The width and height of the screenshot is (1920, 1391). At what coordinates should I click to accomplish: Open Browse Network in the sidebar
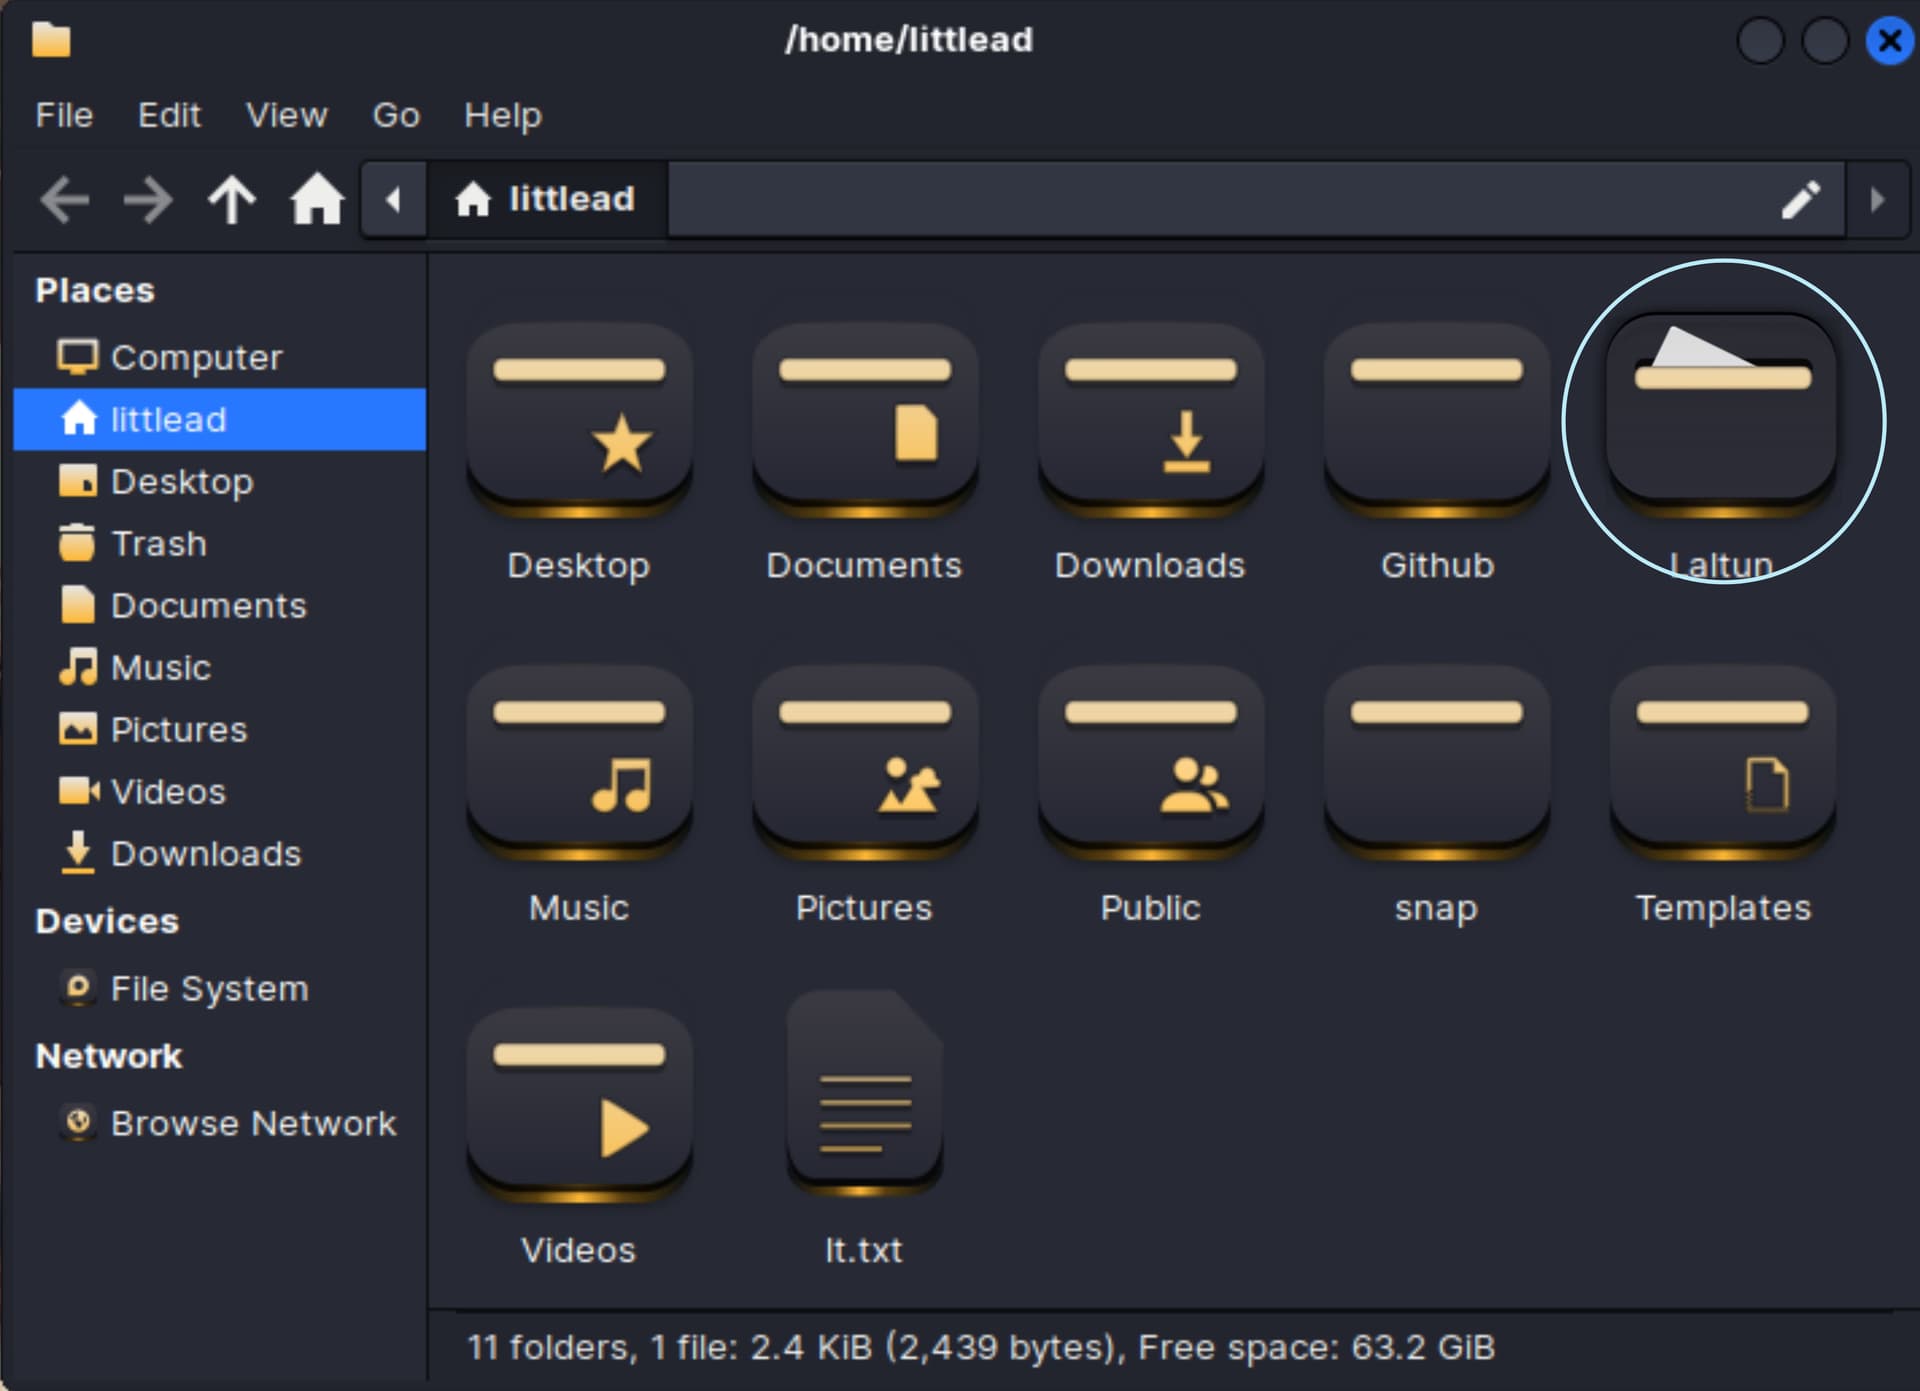click(220, 1123)
